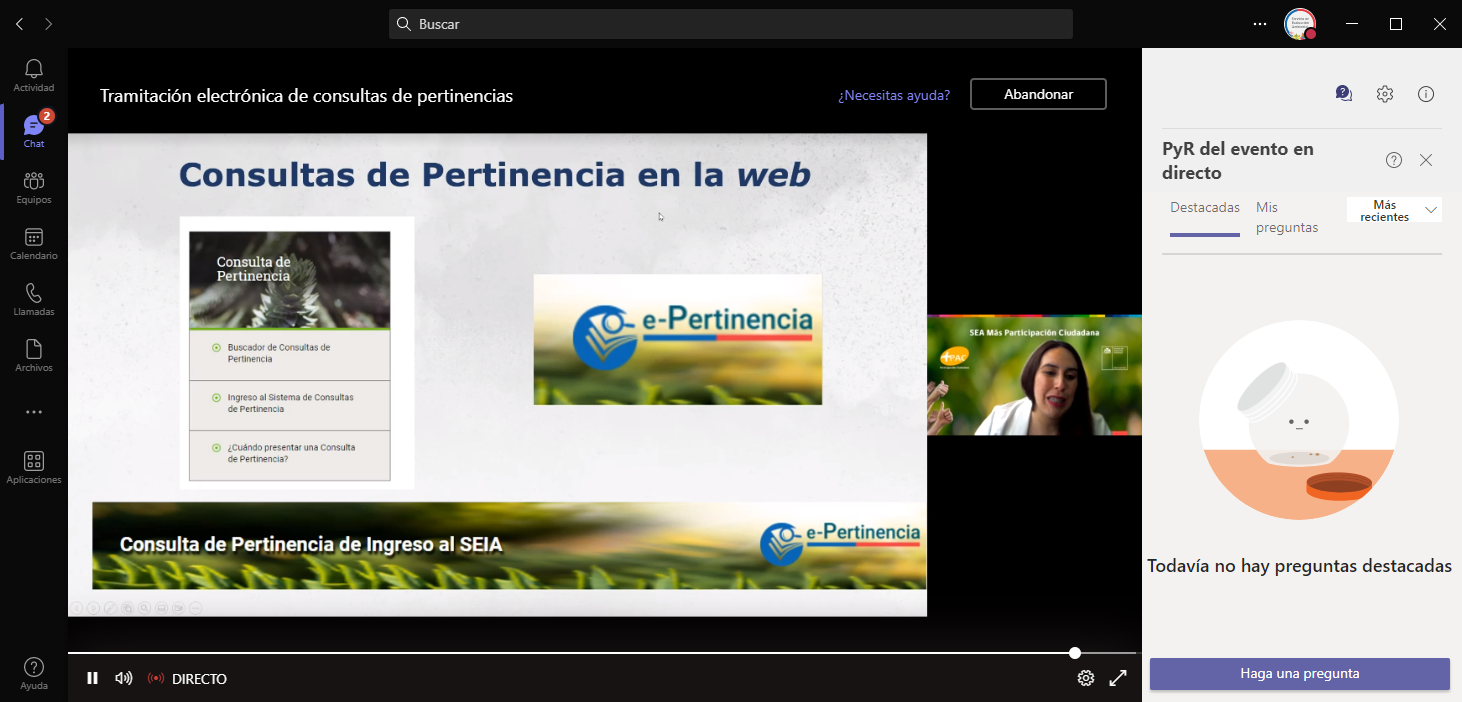Open the title bar more options menu
Image resolution: width=1462 pixels, height=702 pixels.
[1259, 24]
